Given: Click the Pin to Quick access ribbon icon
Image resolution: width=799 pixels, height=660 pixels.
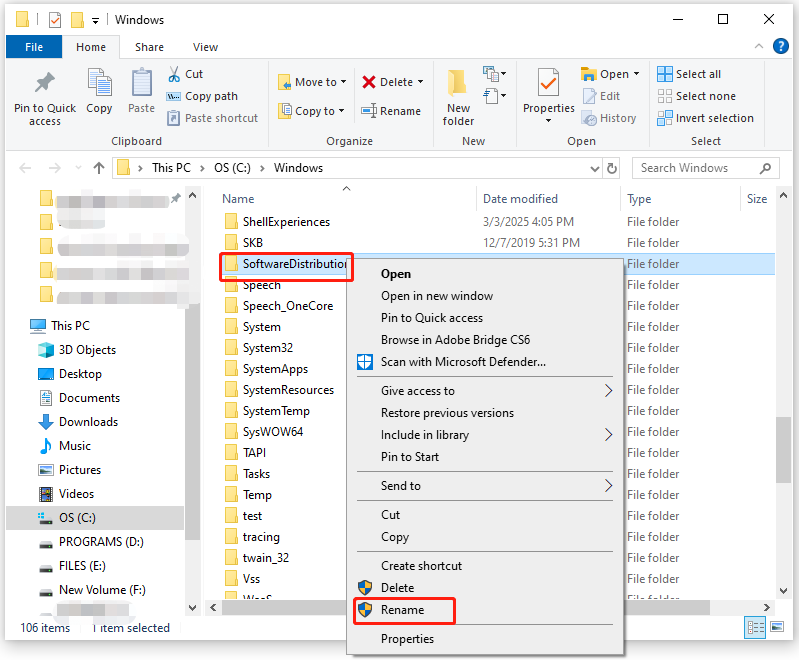Looking at the screenshot, I should (x=45, y=83).
